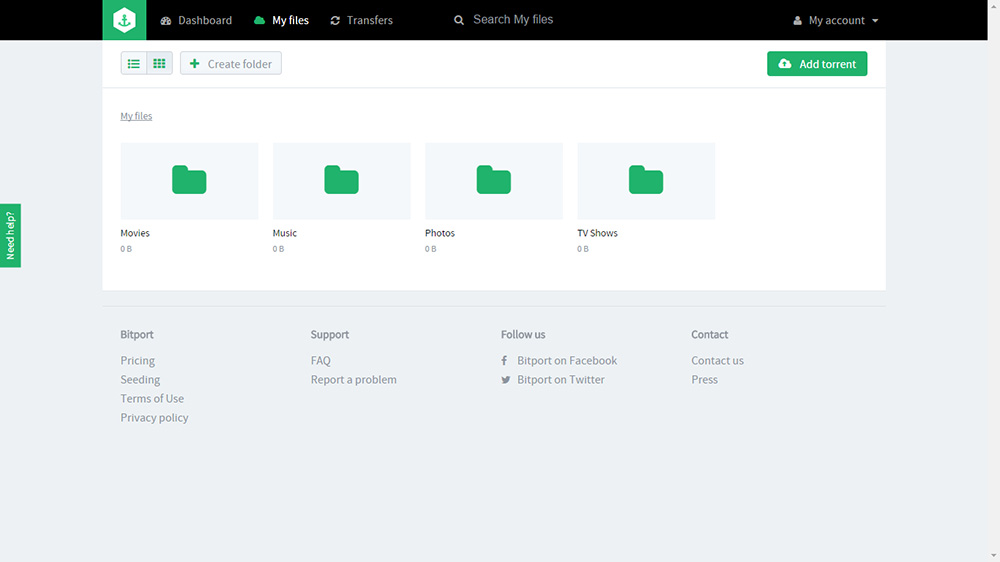Open the Terms of Use link
Screen dimensions: 1000x562
(x=152, y=399)
